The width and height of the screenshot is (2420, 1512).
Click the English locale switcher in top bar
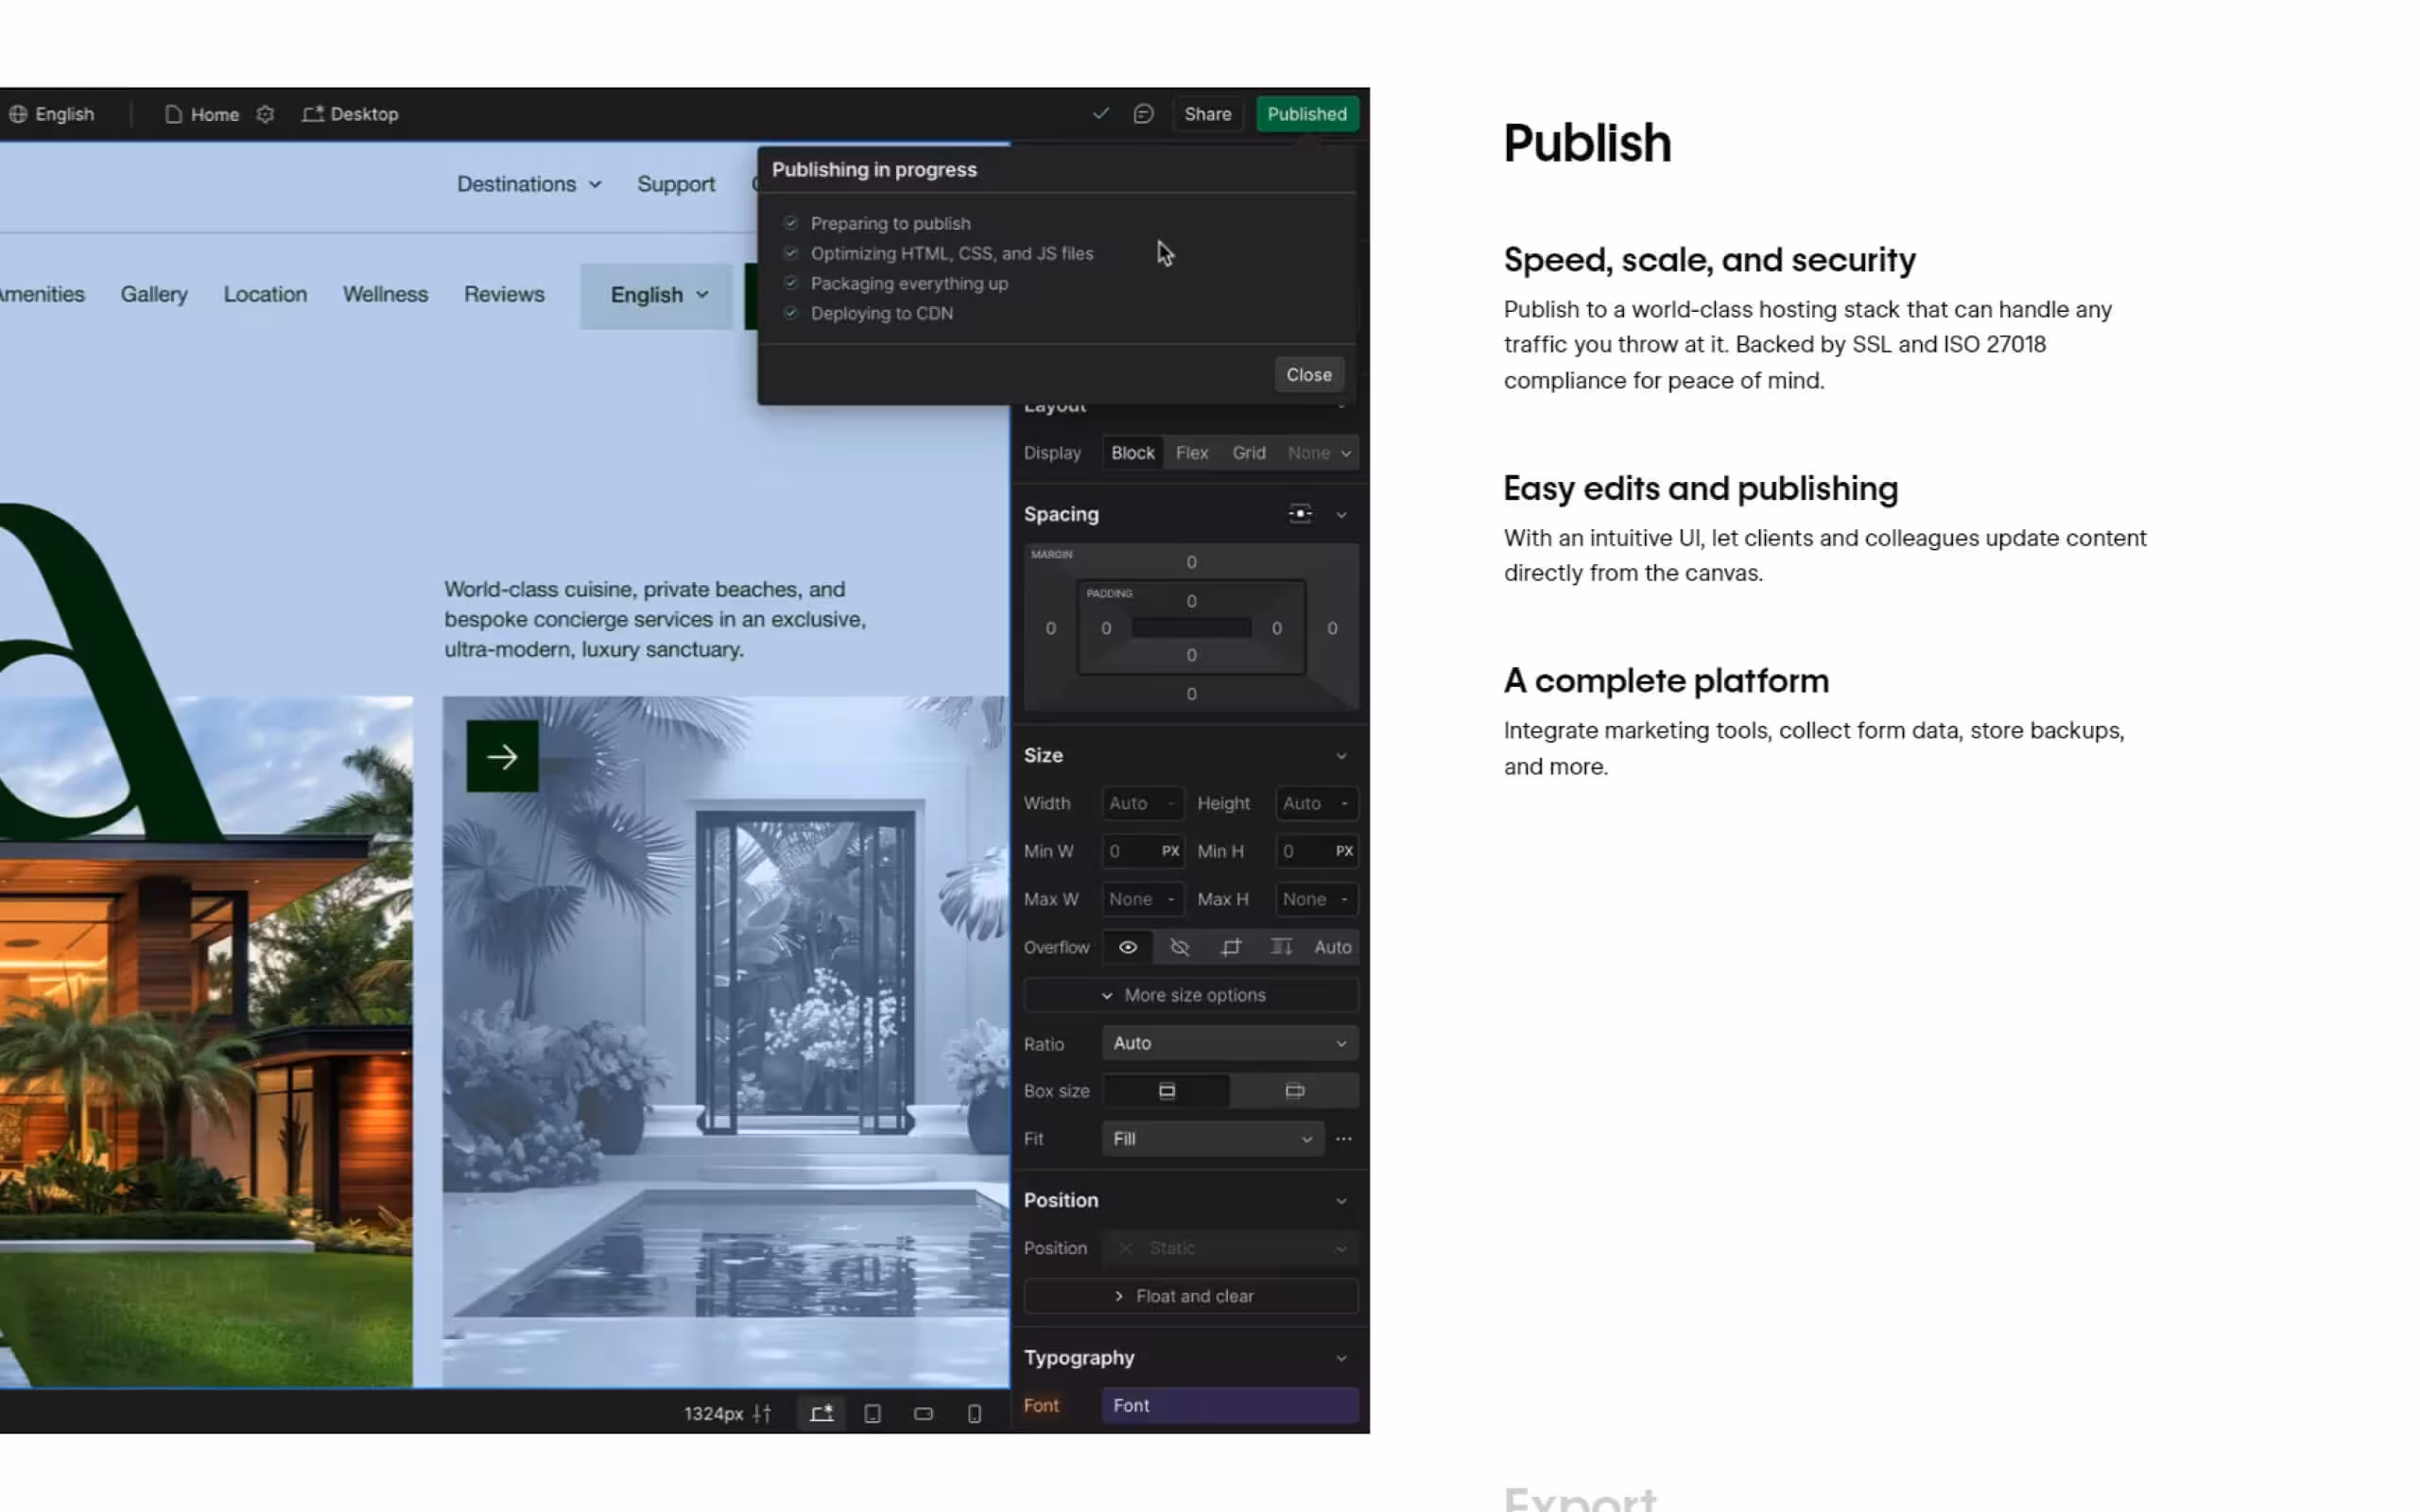point(52,114)
